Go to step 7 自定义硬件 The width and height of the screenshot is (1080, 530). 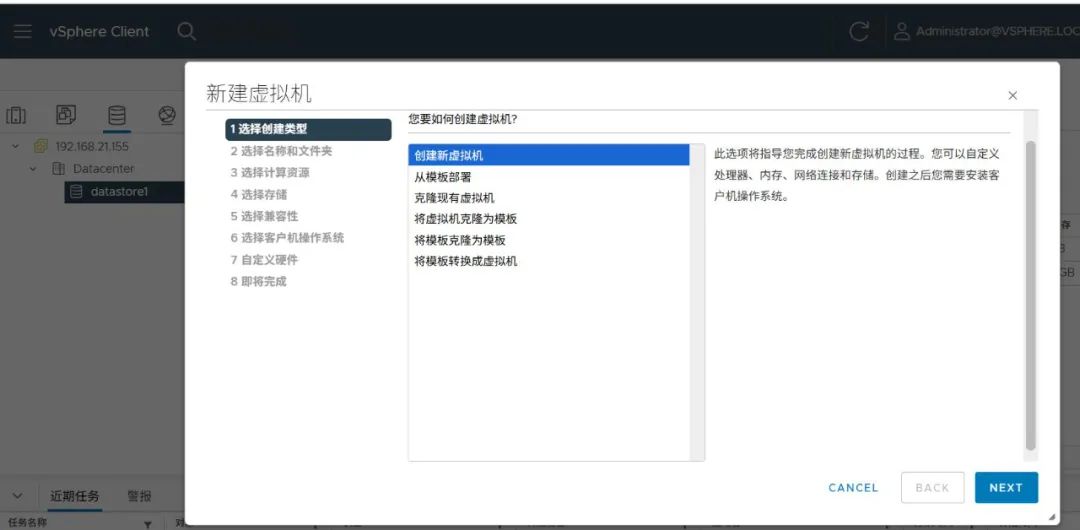[x=264, y=260]
